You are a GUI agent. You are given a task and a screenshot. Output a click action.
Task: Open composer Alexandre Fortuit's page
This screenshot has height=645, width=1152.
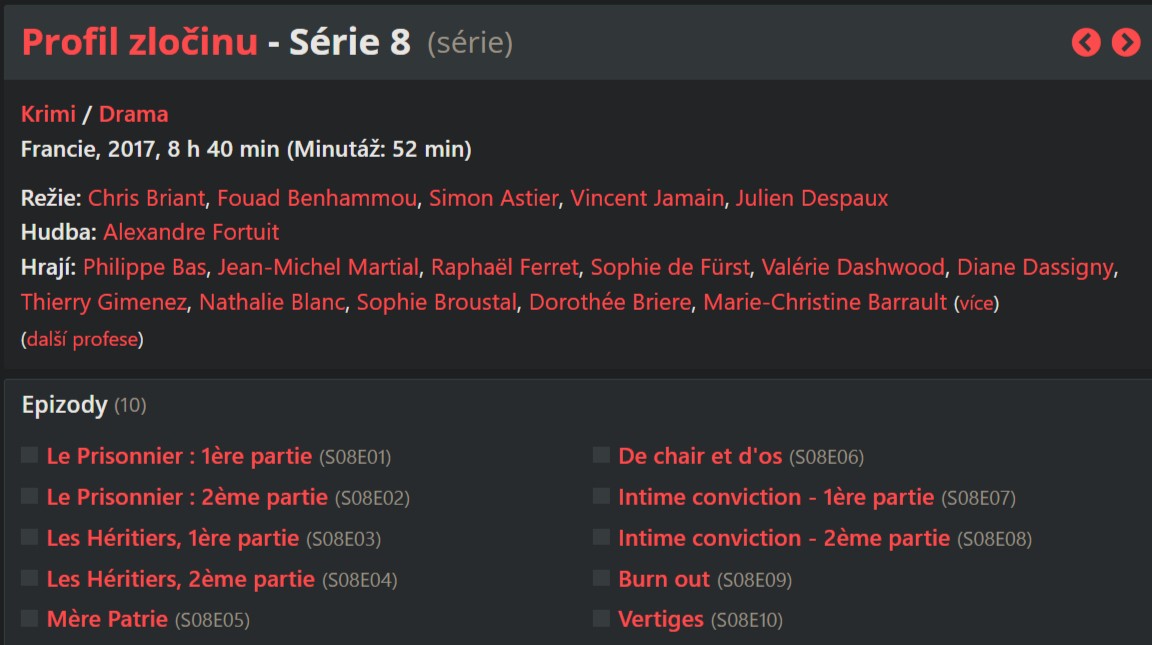coord(191,232)
